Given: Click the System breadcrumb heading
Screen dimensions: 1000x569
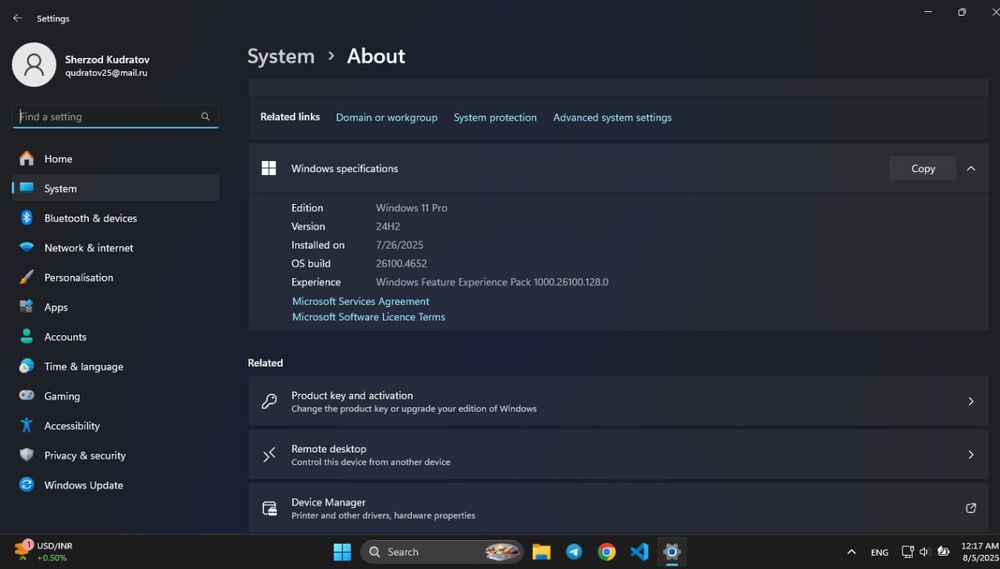Looking at the screenshot, I should coord(281,56).
